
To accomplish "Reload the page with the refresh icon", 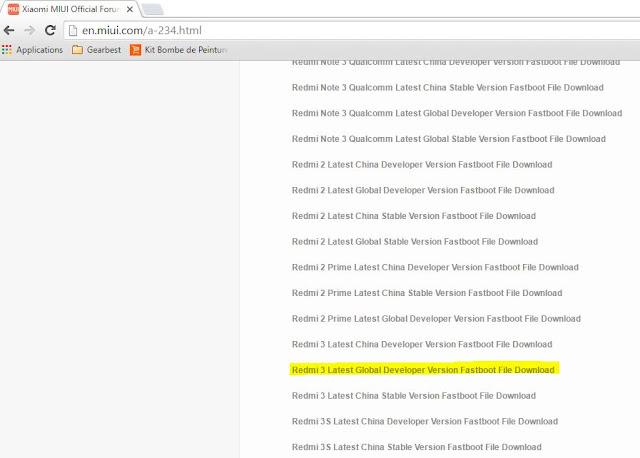I will pyautogui.click(x=50, y=30).
